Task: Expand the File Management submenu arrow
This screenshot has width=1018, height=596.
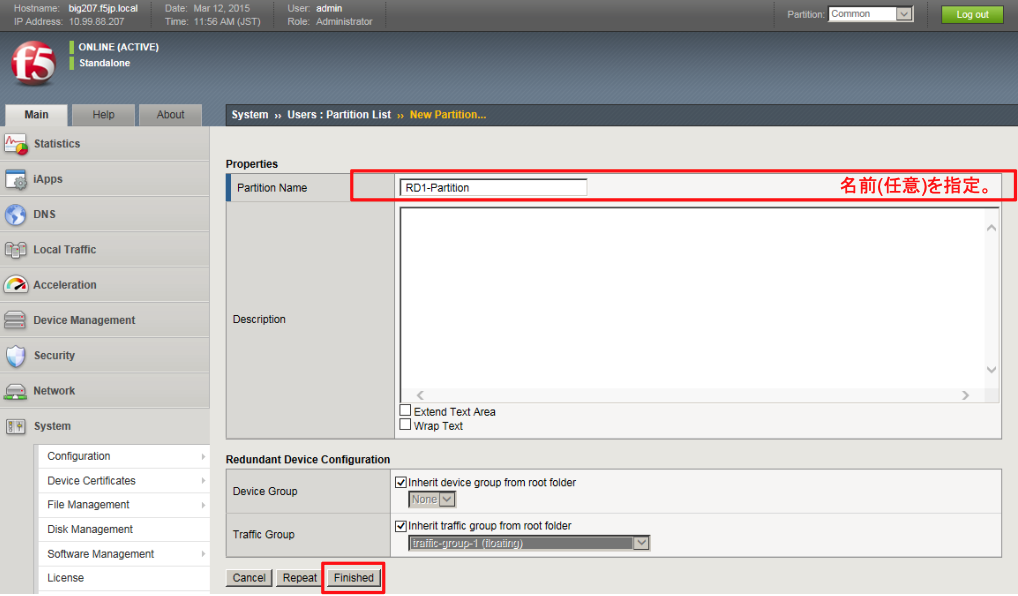Action: coord(203,505)
